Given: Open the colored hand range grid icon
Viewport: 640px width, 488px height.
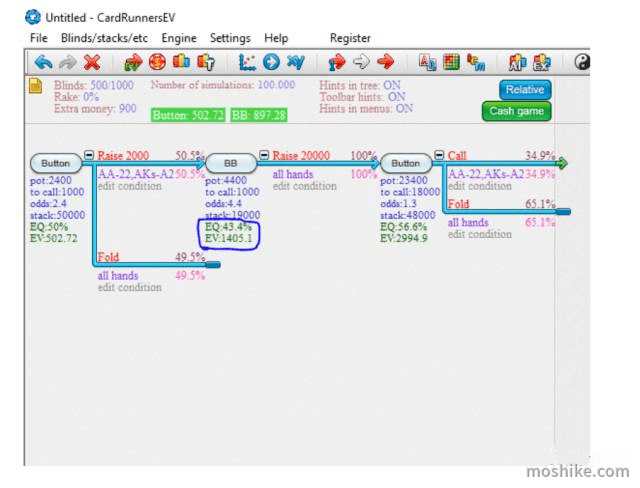Looking at the screenshot, I should tap(451, 62).
